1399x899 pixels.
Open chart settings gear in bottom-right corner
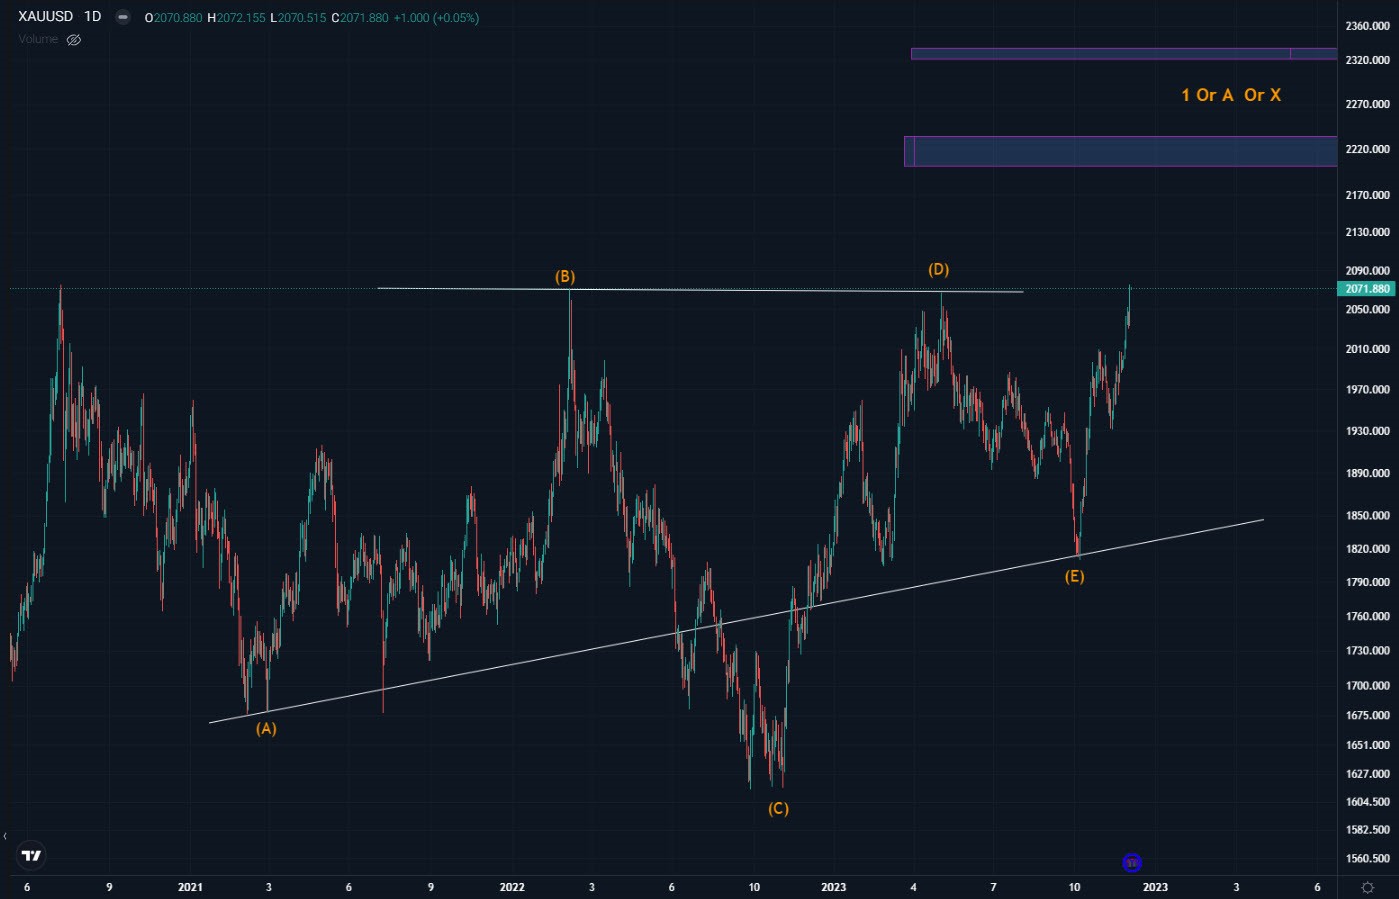point(1368,887)
